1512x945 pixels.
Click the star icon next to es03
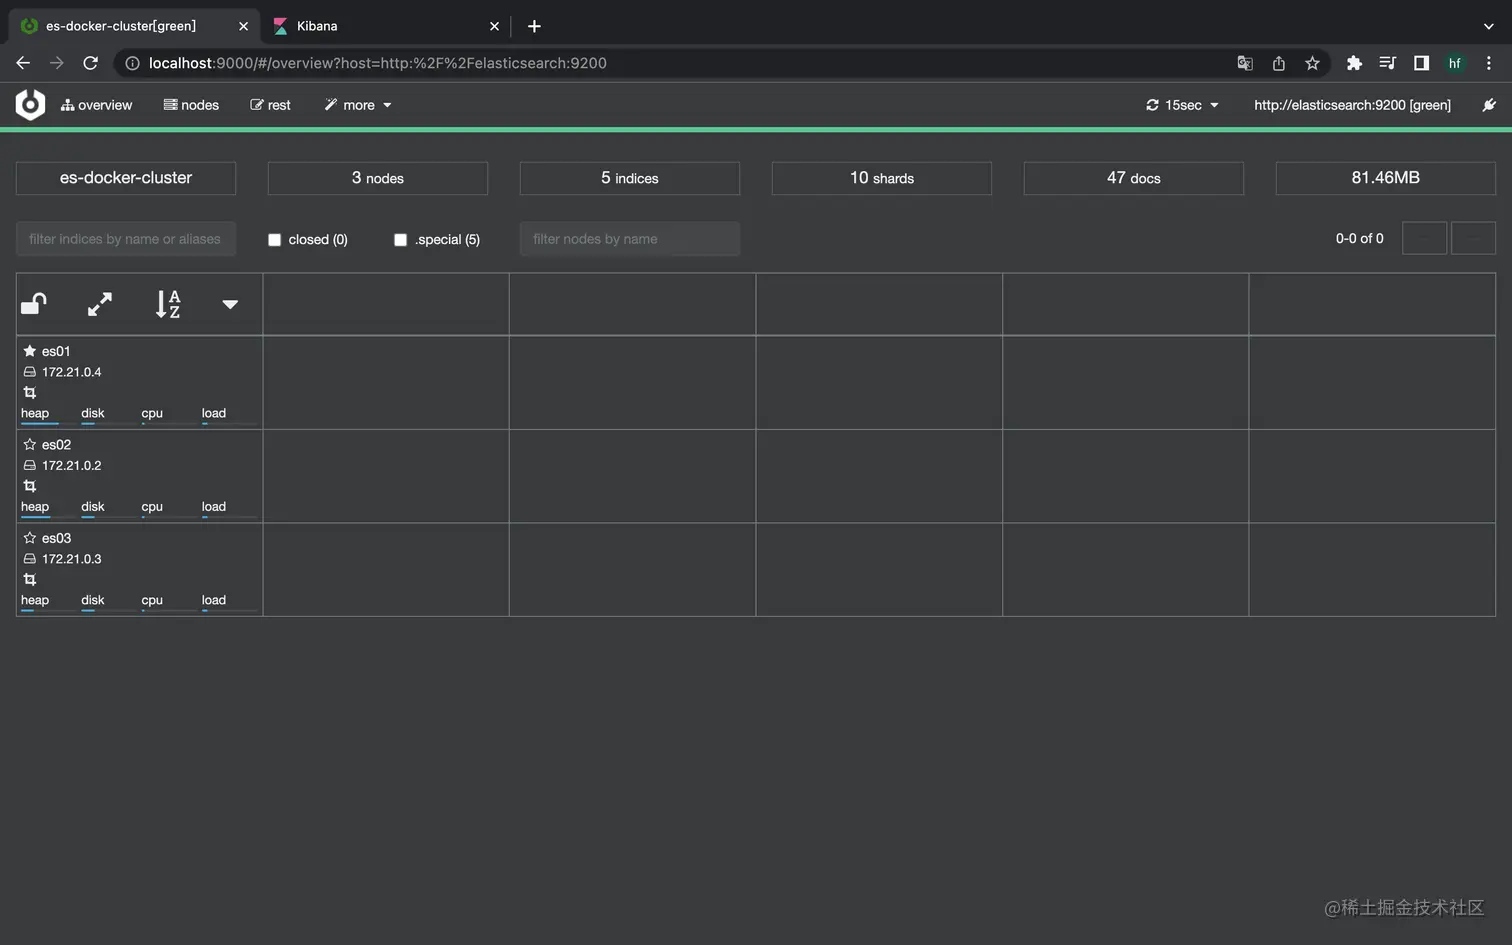pyautogui.click(x=30, y=538)
